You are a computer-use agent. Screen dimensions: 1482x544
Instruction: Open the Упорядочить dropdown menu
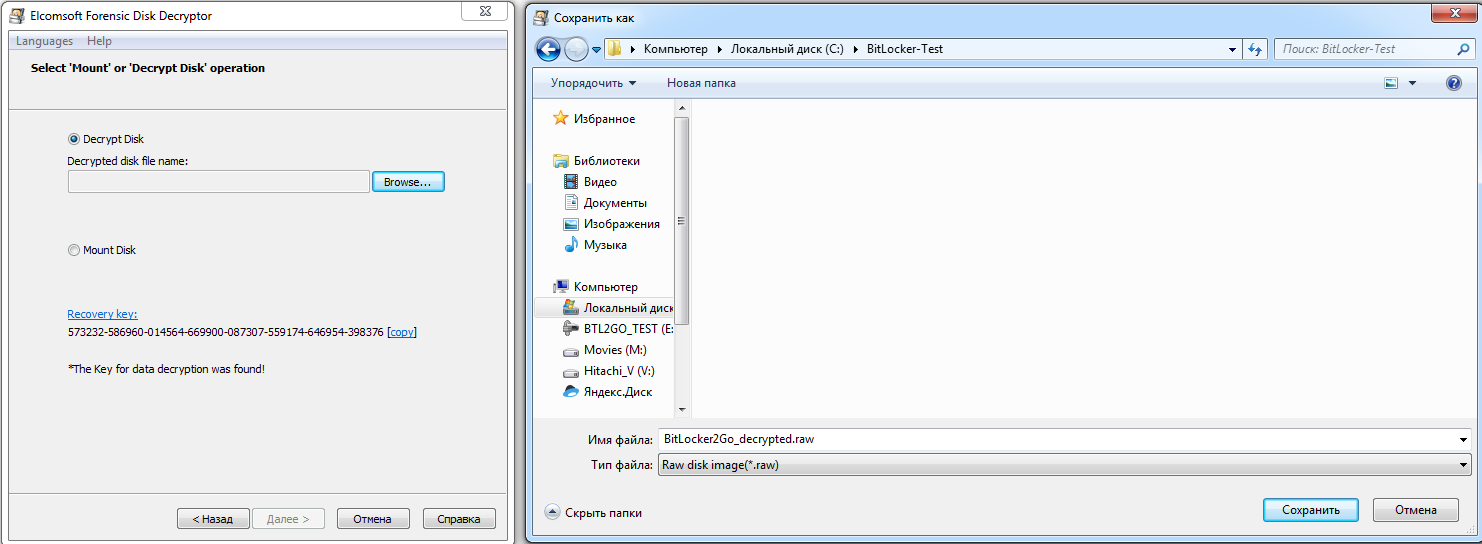tap(593, 83)
